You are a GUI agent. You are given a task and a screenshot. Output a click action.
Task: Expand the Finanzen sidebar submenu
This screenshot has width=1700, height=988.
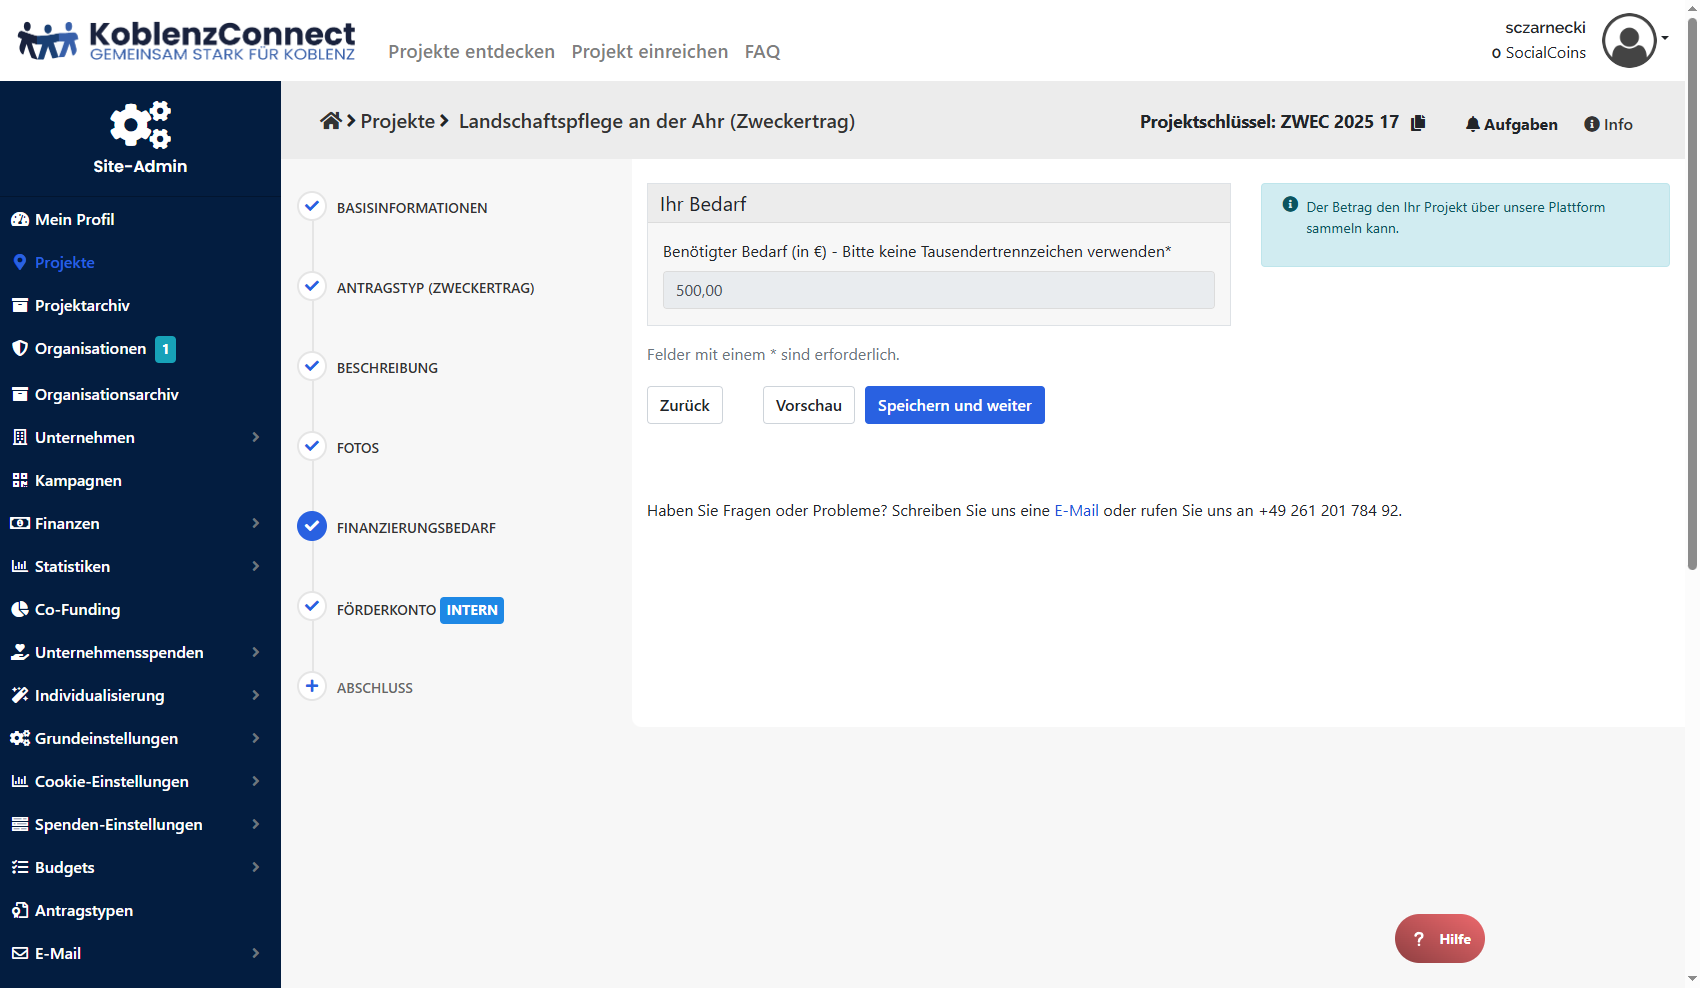[255, 523]
